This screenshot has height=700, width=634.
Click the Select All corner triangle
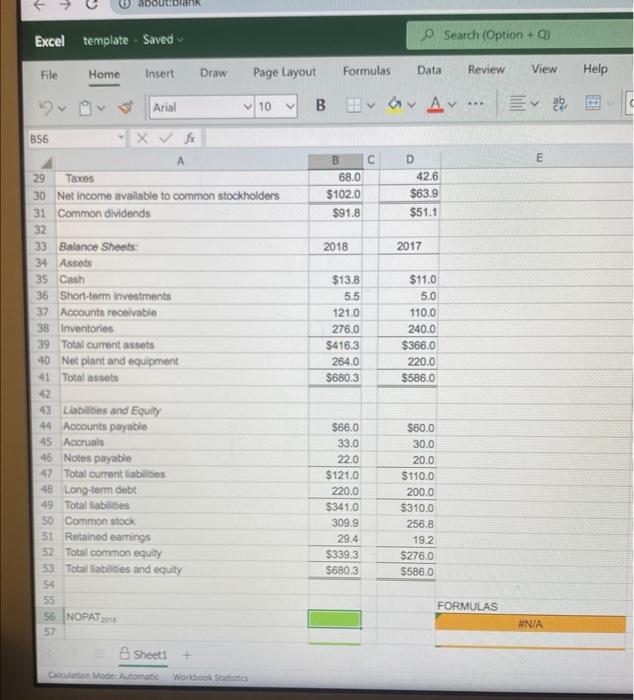[46, 163]
